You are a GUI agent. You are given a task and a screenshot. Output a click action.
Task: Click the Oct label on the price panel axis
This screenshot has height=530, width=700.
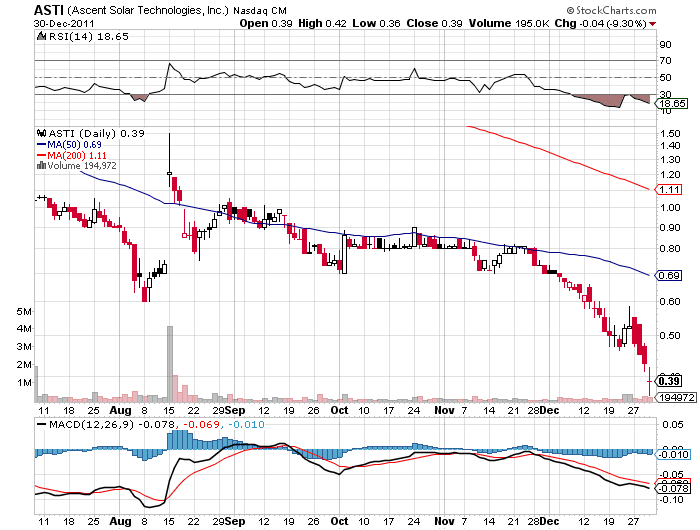click(339, 410)
